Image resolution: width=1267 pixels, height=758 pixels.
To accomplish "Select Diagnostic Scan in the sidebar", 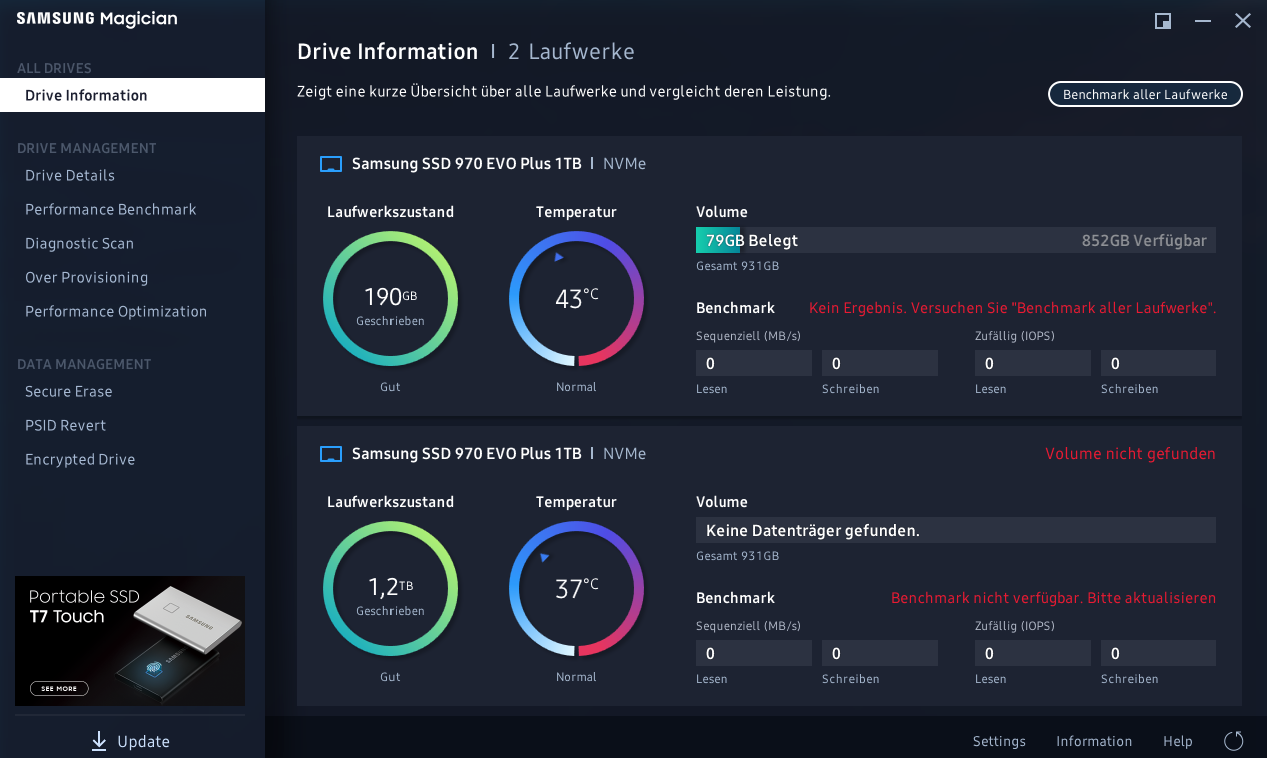I will click(x=79, y=243).
